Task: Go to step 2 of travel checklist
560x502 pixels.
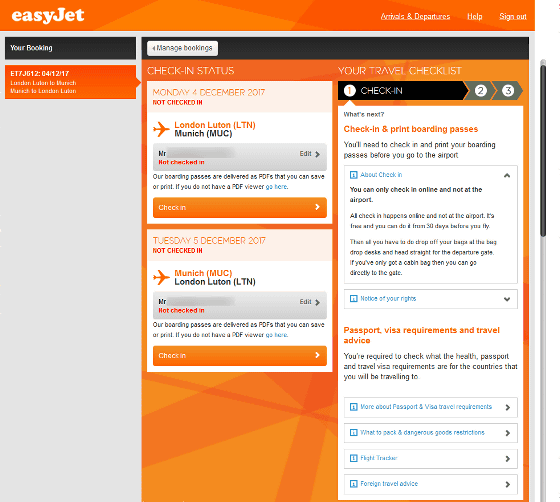Action: pos(480,91)
